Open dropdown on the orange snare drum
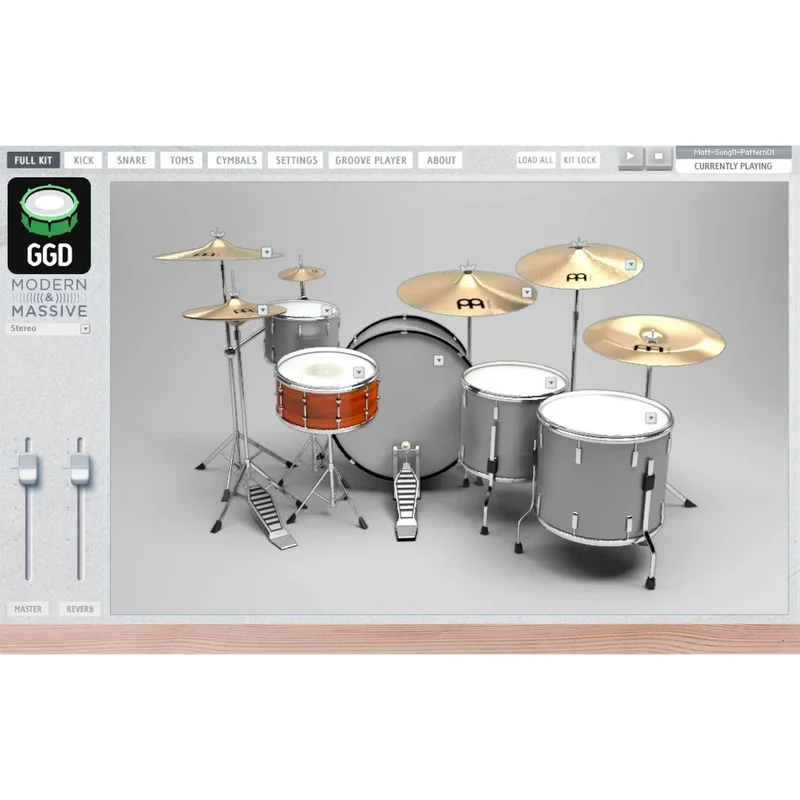This screenshot has height=800, width=800. [x=359, y=372]
